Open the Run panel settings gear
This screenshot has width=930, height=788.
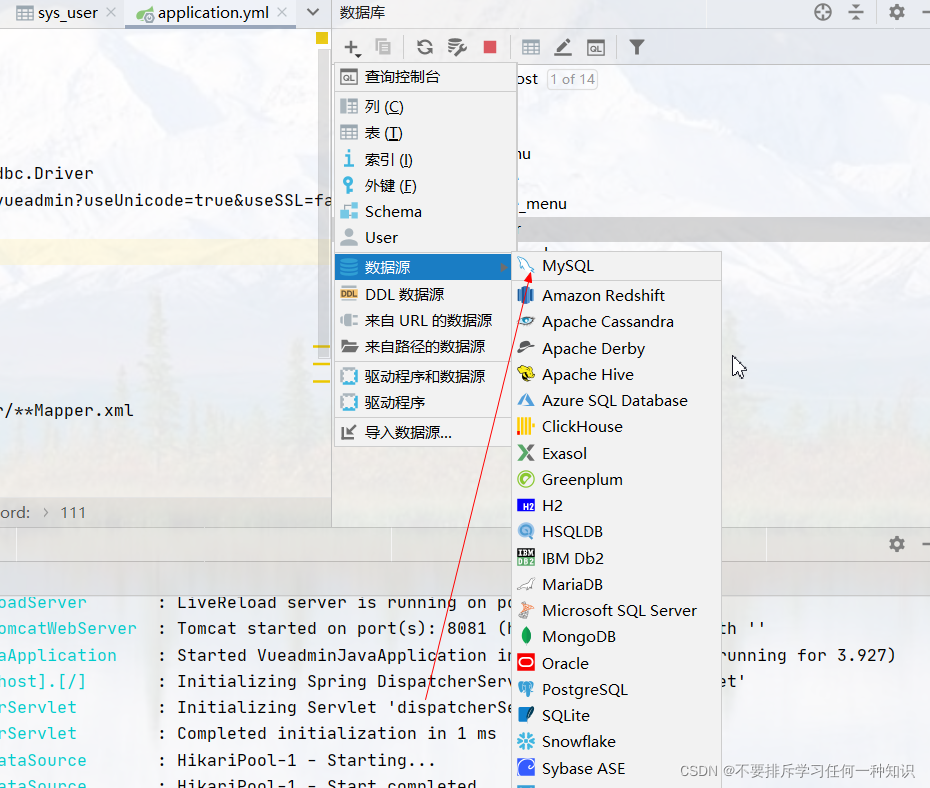tap(897, 544)
